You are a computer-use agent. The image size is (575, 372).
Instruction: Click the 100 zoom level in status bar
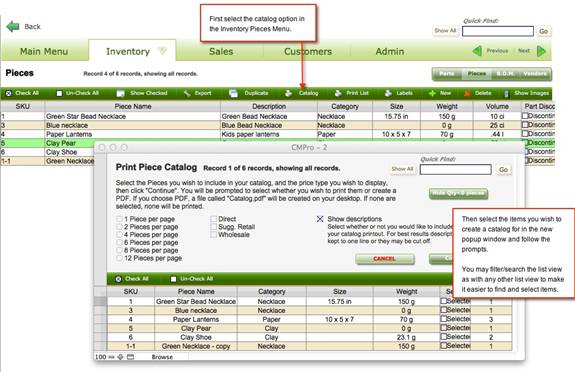pos(100,357)
